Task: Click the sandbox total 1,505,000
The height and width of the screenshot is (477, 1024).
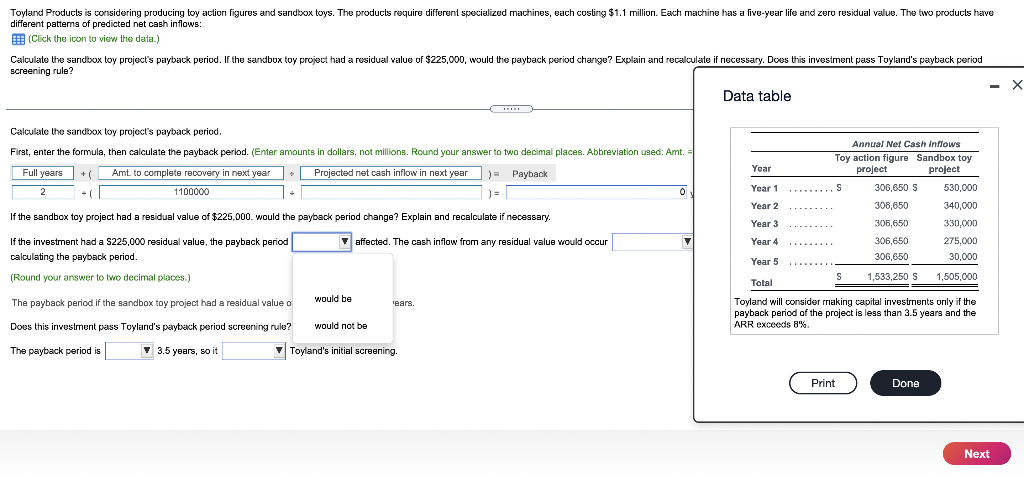Action: coord(957,276)
